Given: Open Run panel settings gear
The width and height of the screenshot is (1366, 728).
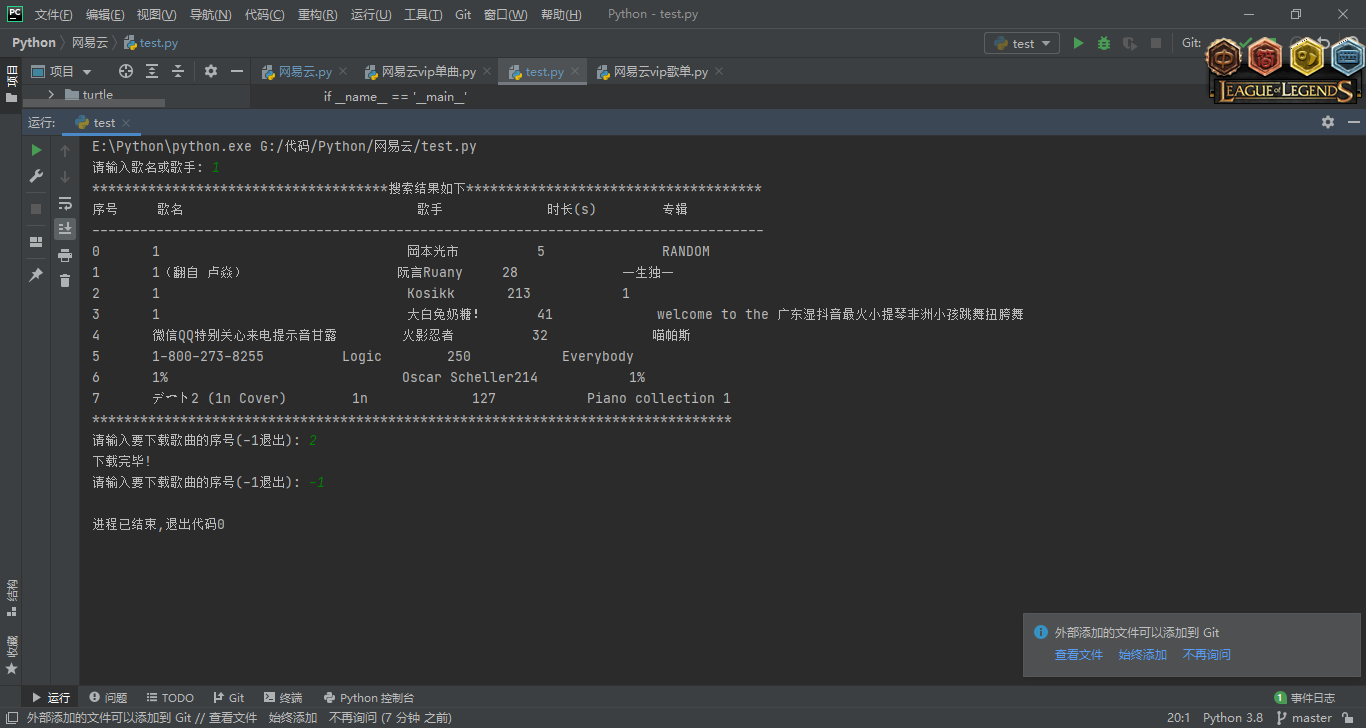Looking at the screenshot, I should point(1327,122).
